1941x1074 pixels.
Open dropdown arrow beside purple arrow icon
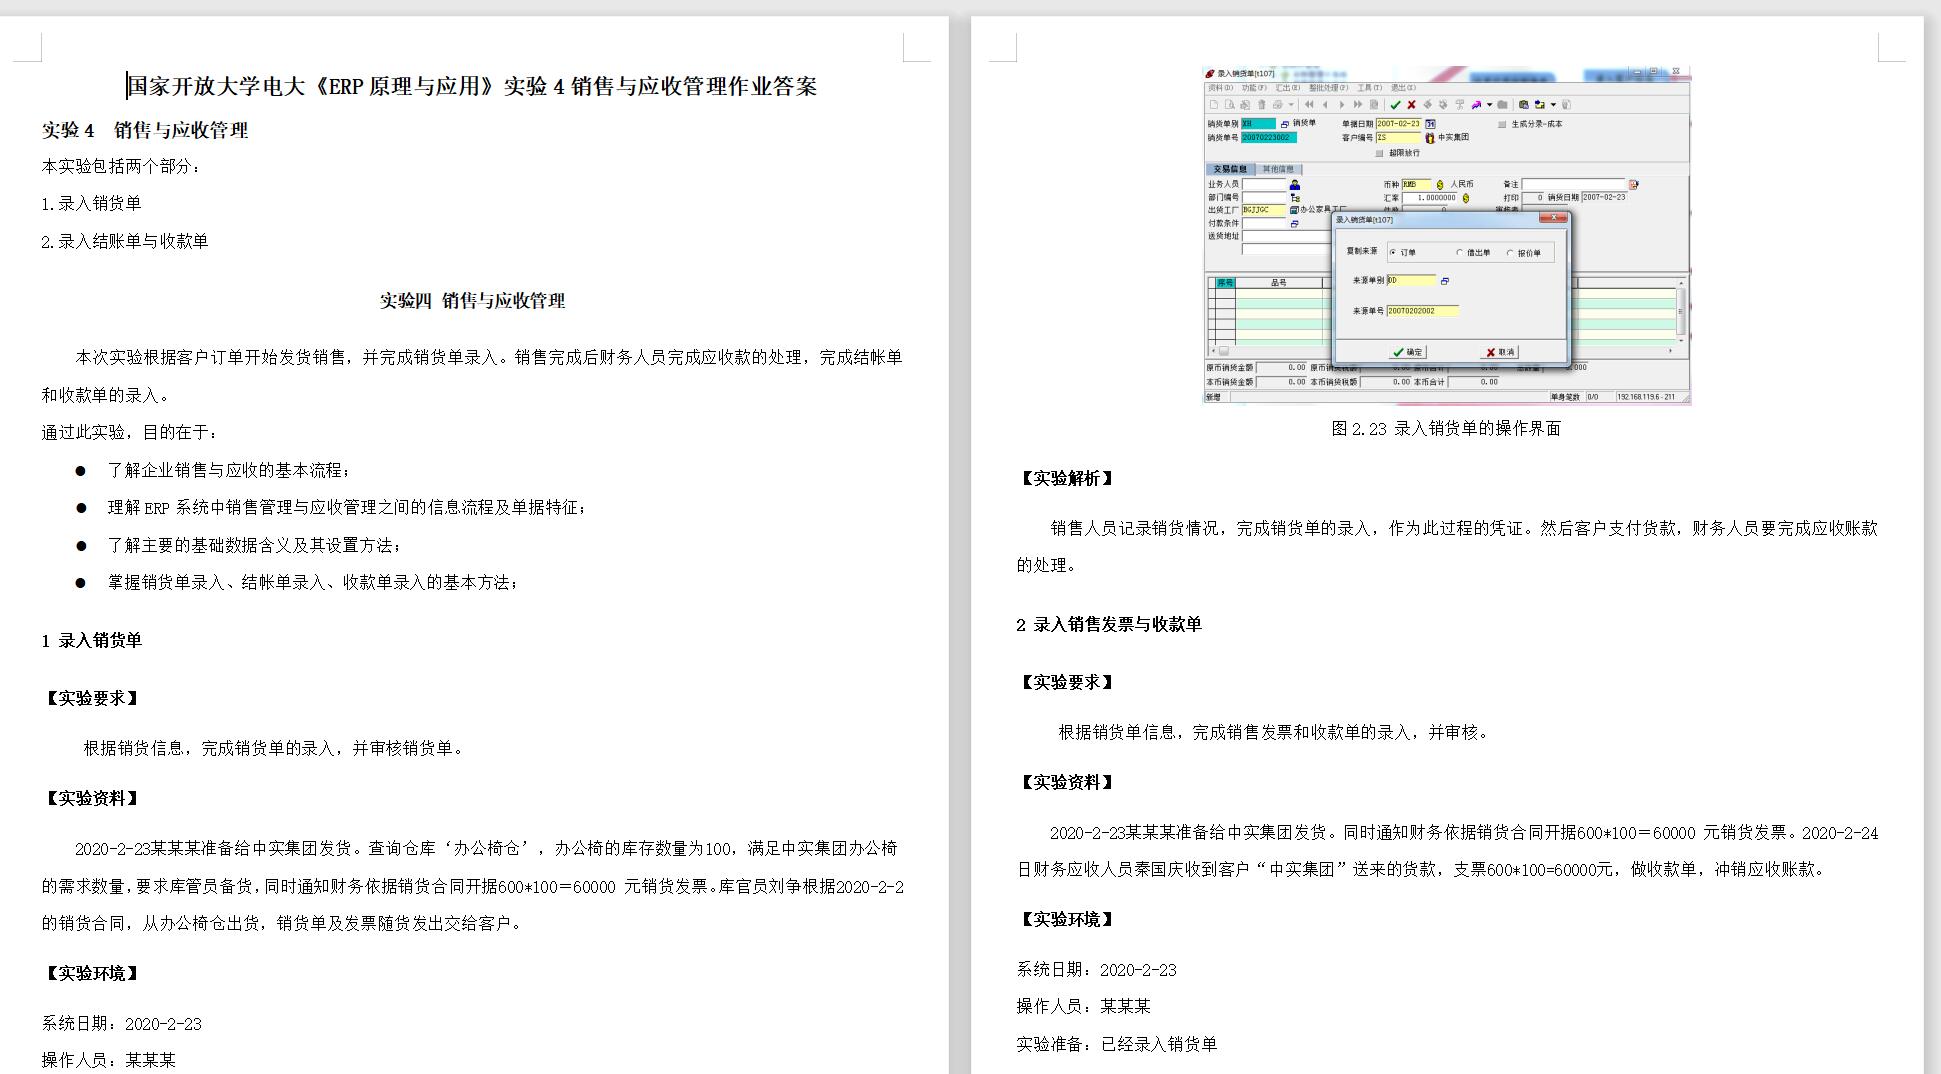(1489, 104)
